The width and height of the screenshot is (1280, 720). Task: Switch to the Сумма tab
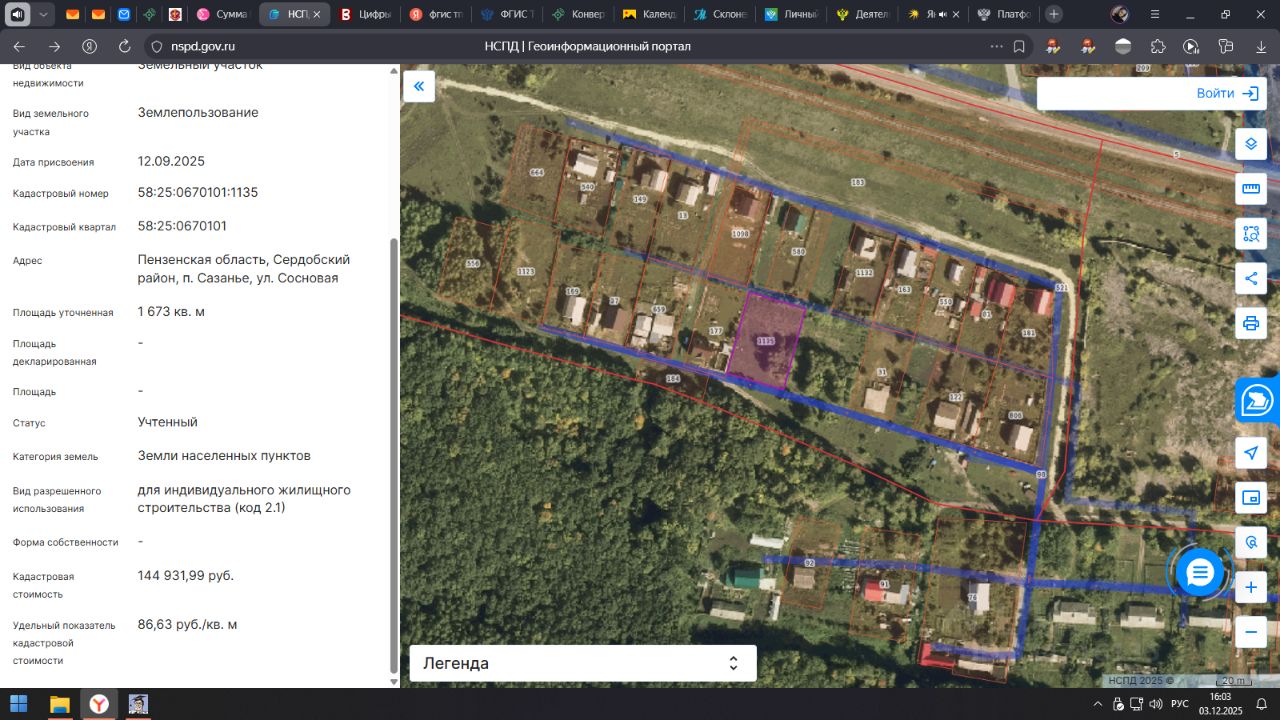[223, 15]
